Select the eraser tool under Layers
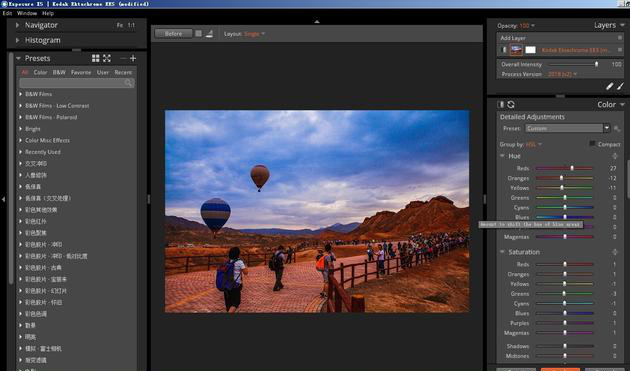The width and height of the screenshot is (630, 371). pyautogui.click(x=610, y=86)
